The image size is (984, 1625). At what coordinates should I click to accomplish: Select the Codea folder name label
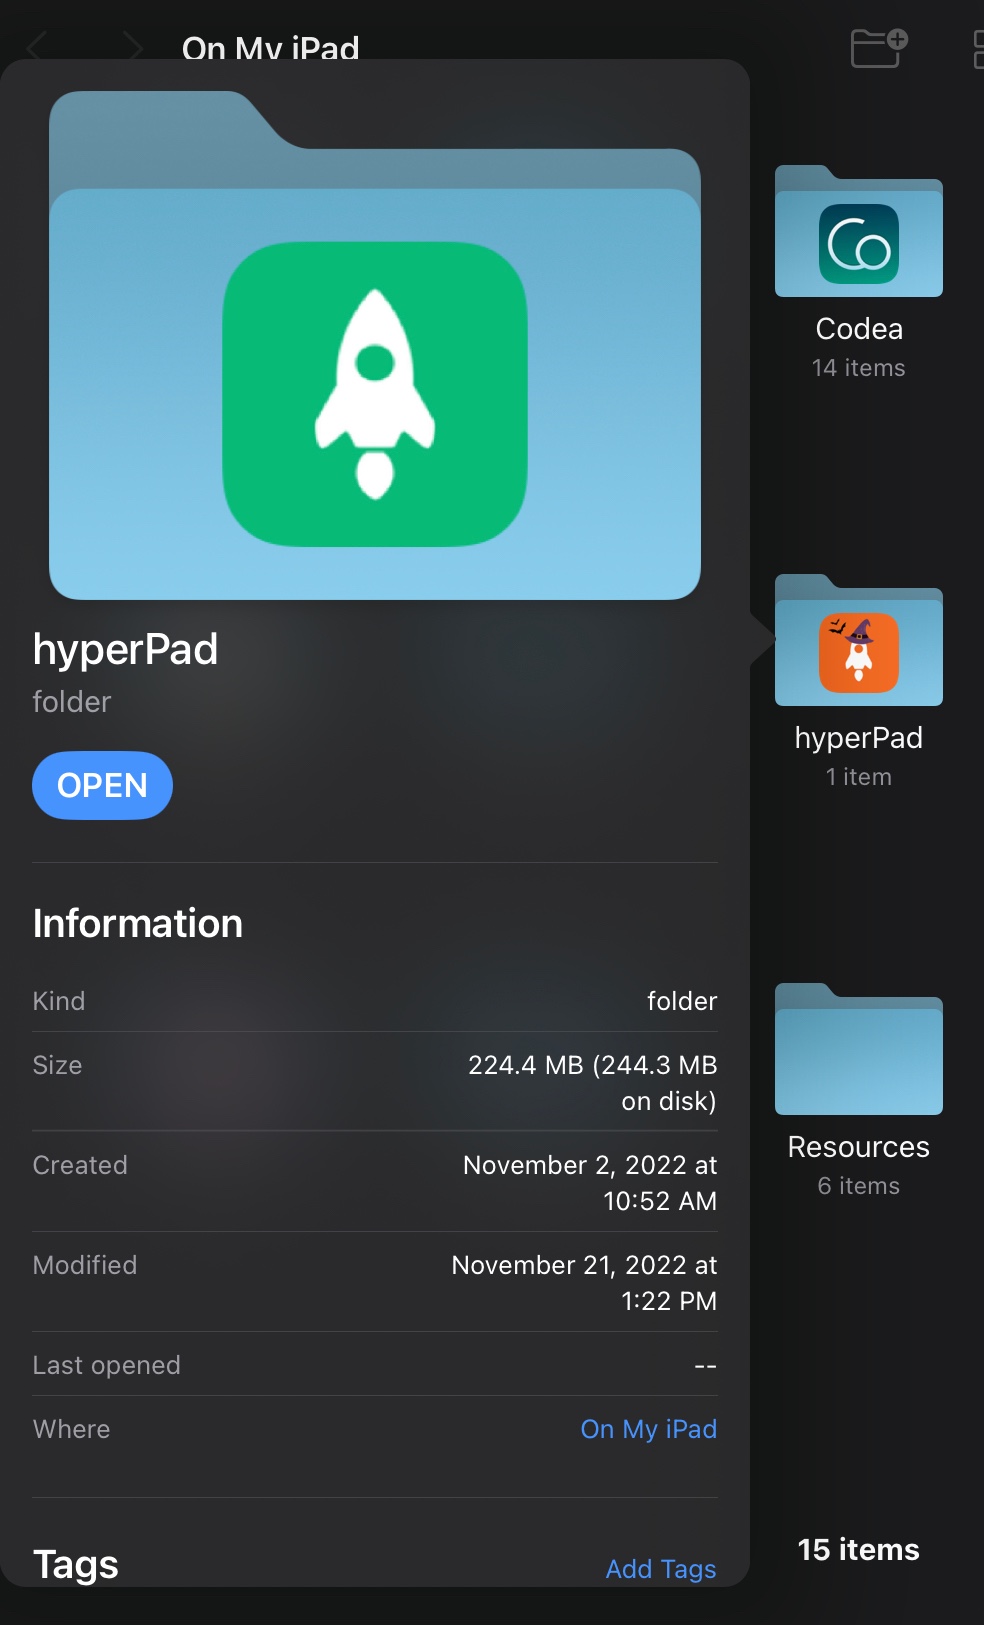click(859, 329)
